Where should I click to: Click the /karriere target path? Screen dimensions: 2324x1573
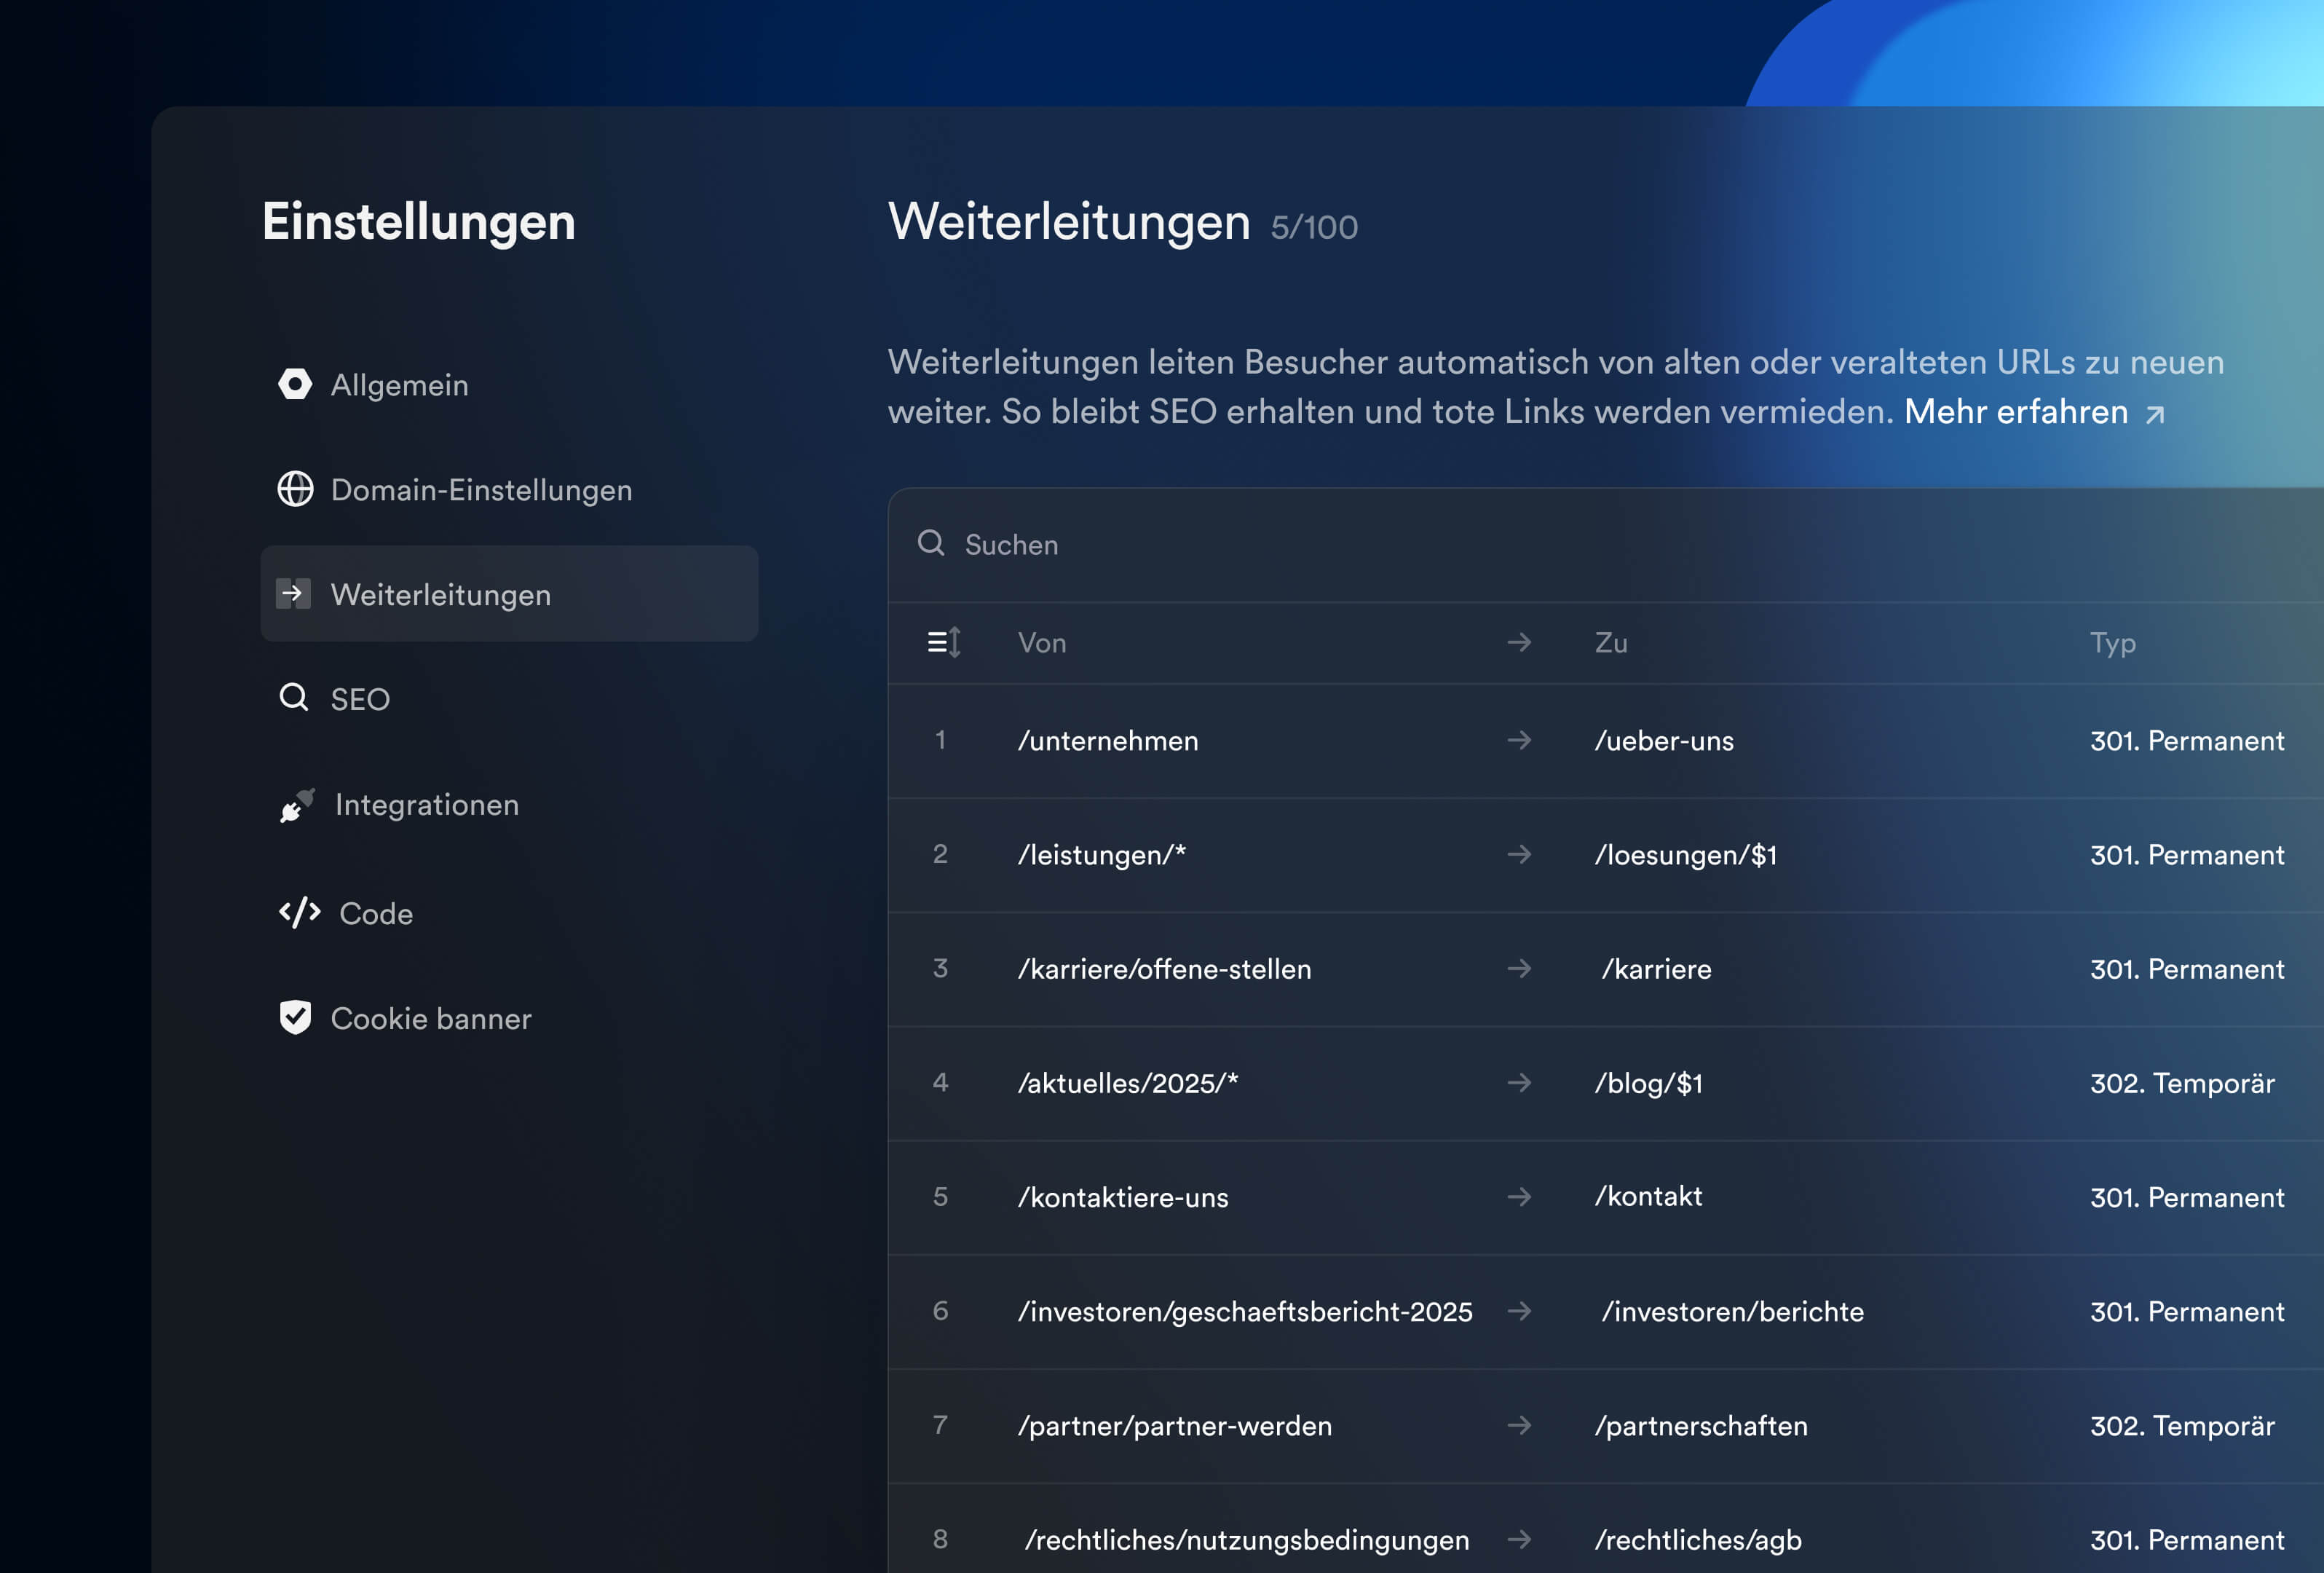(1656, 969)
